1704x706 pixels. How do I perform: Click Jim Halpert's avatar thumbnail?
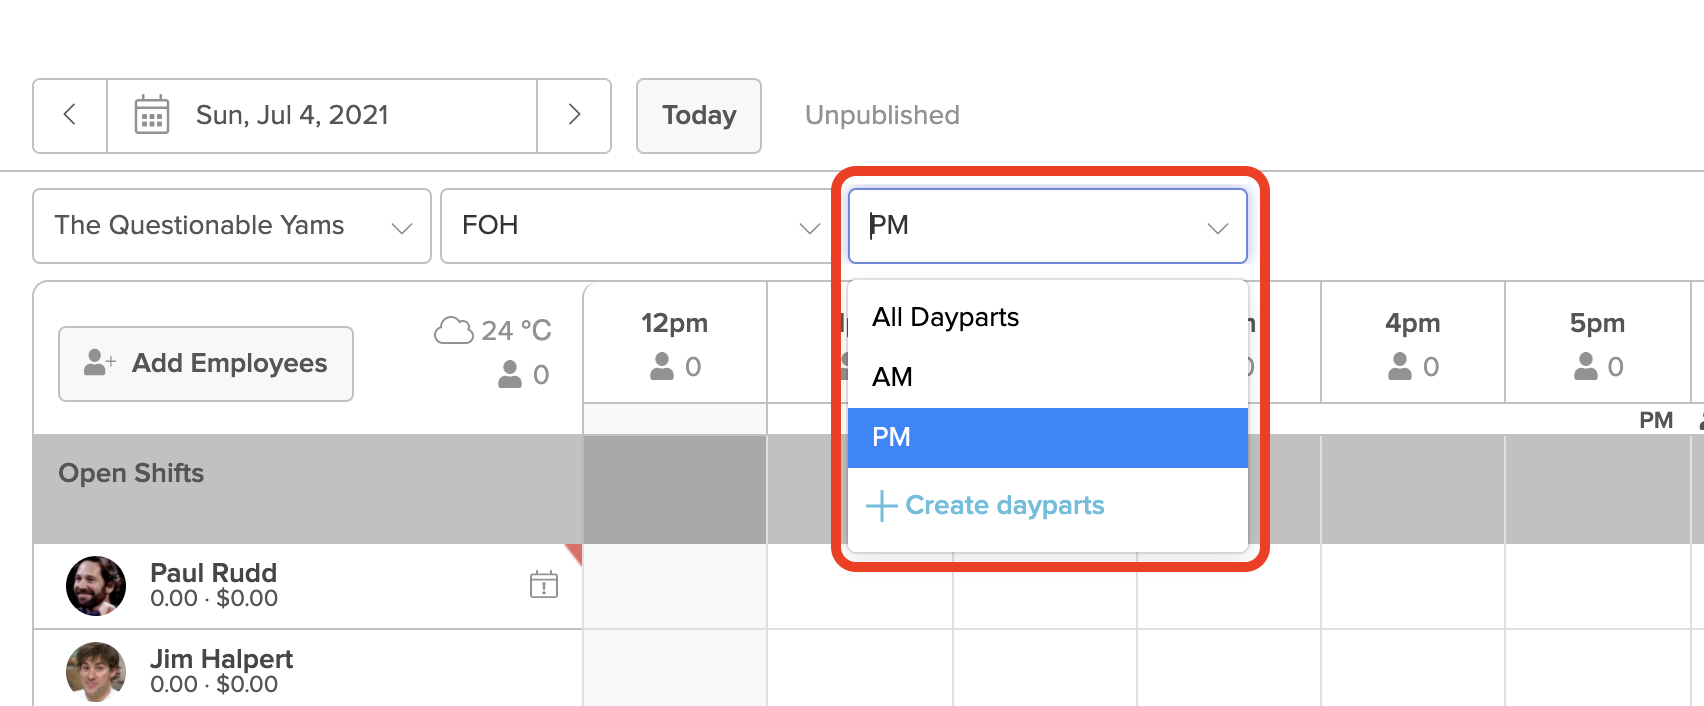tap(96, 672)
